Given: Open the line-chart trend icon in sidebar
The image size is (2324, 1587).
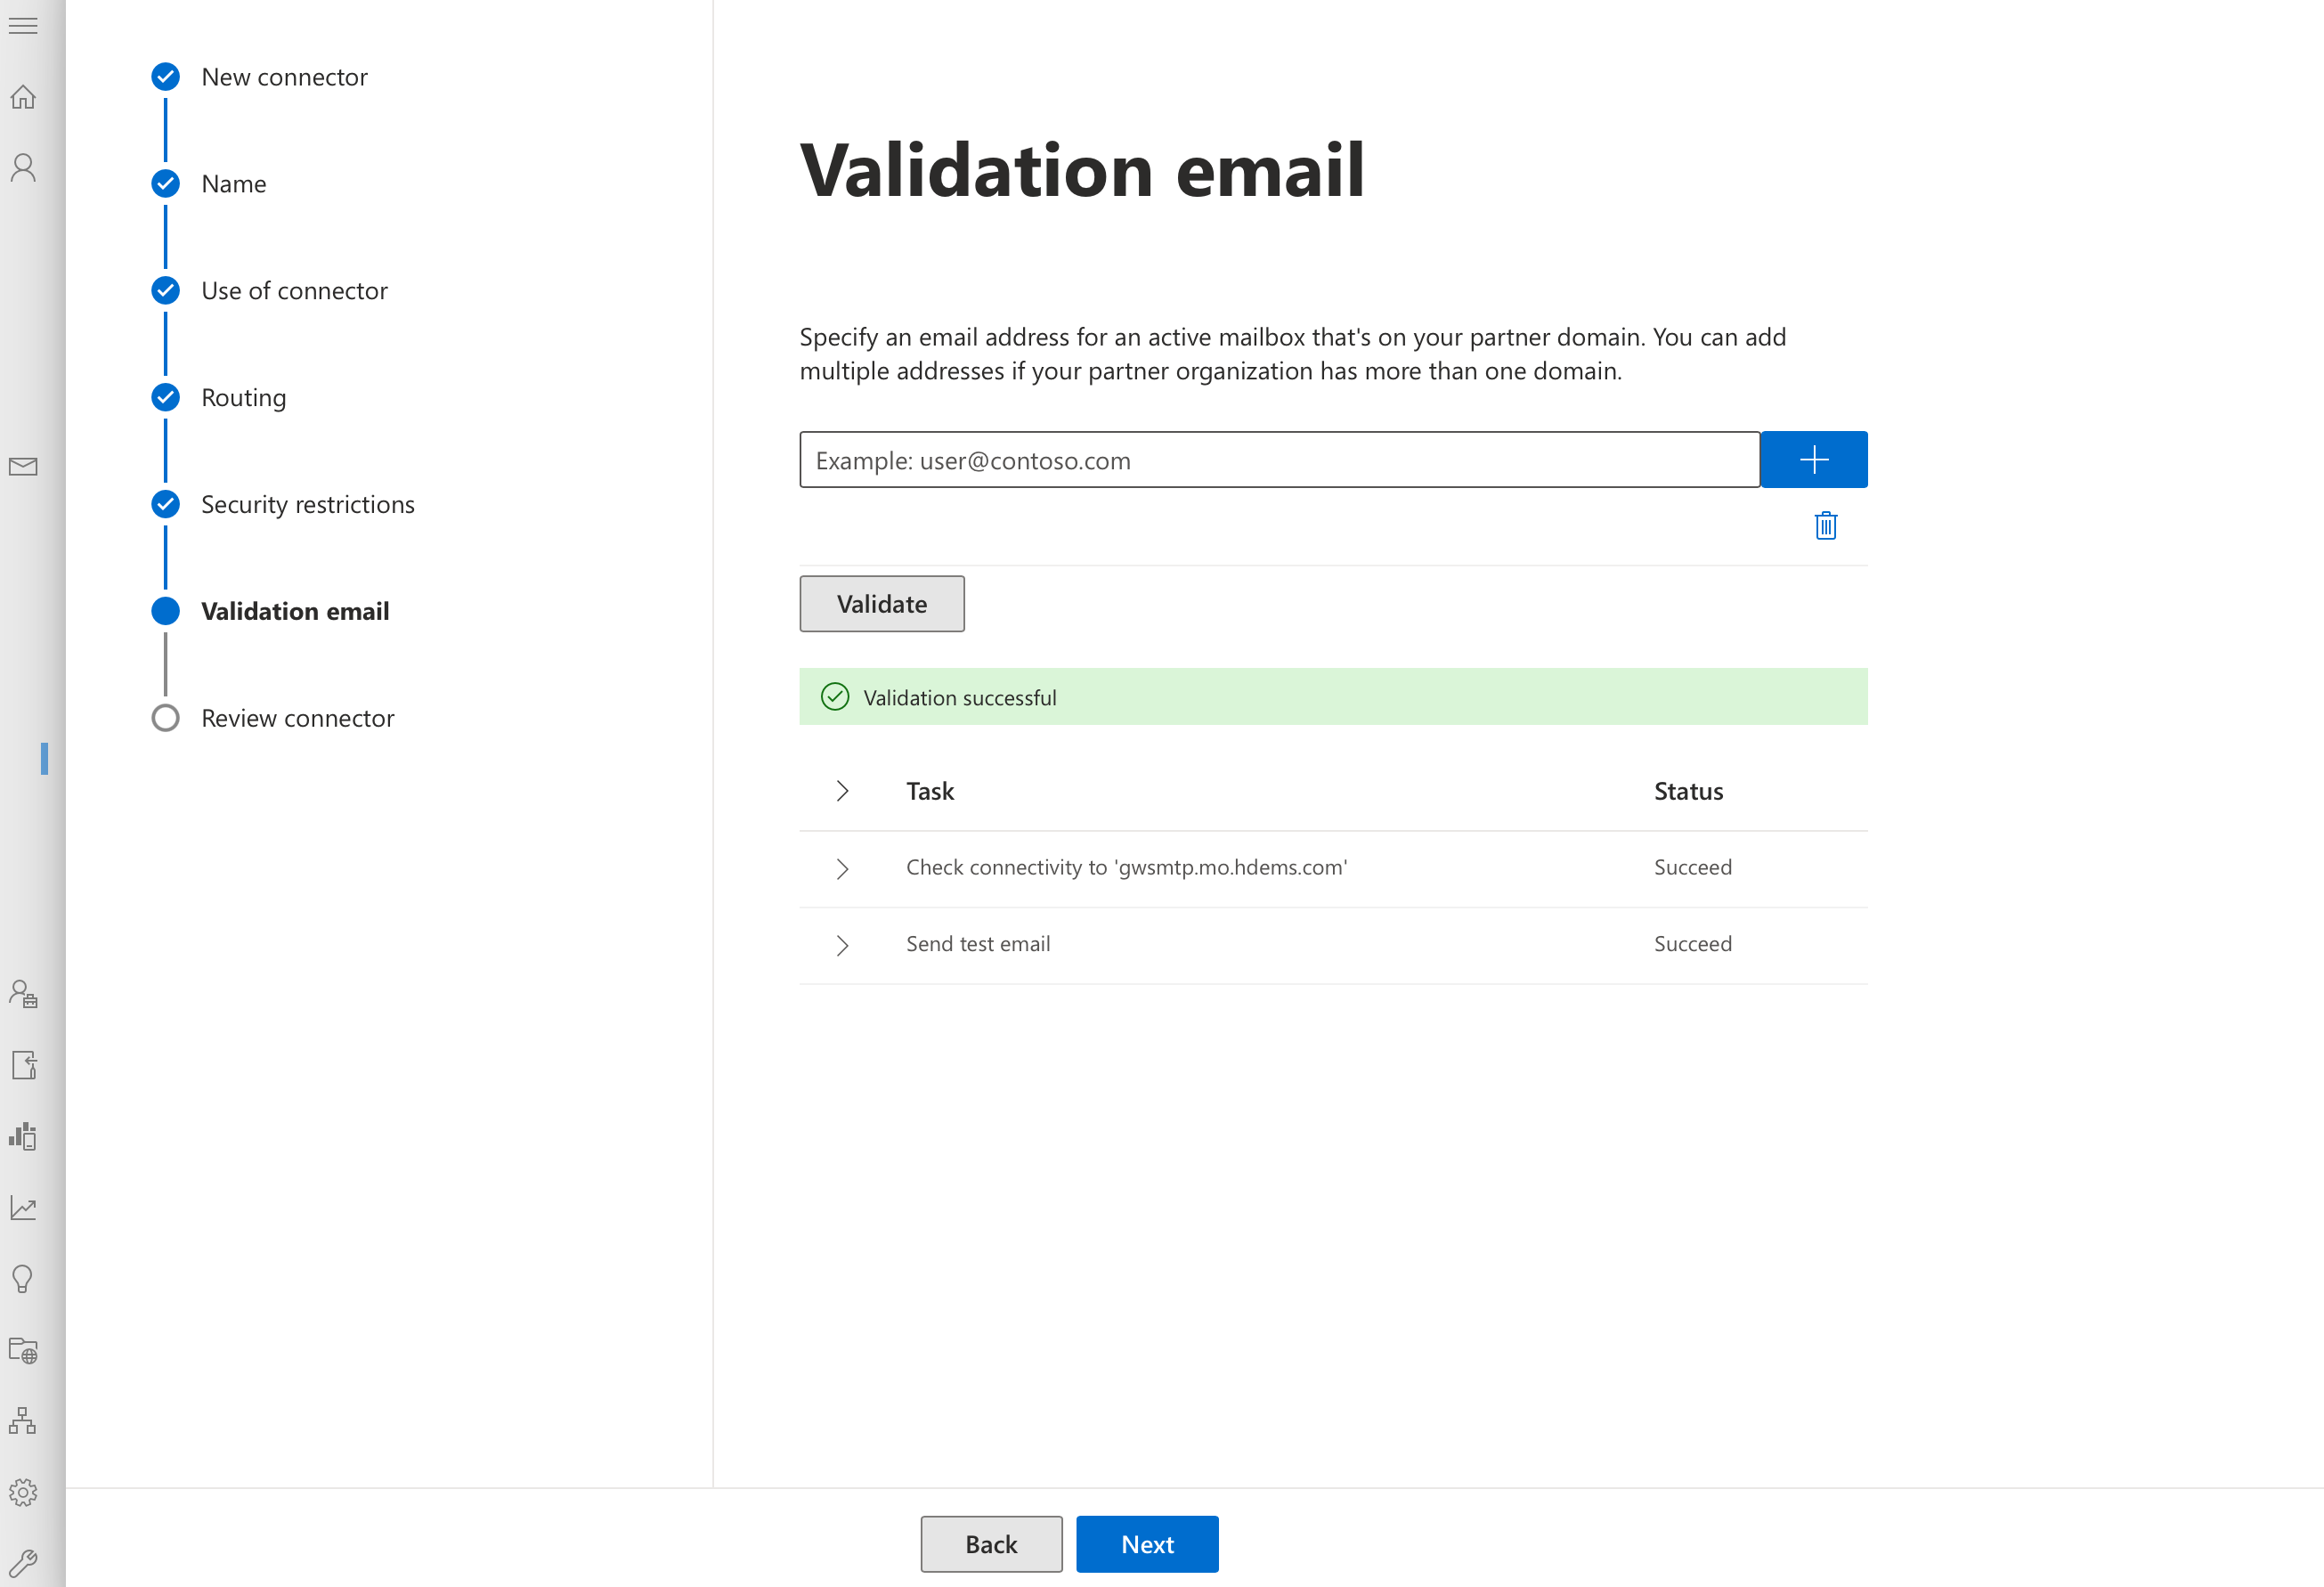Looking at the screenshot, I should point(23,1208).
